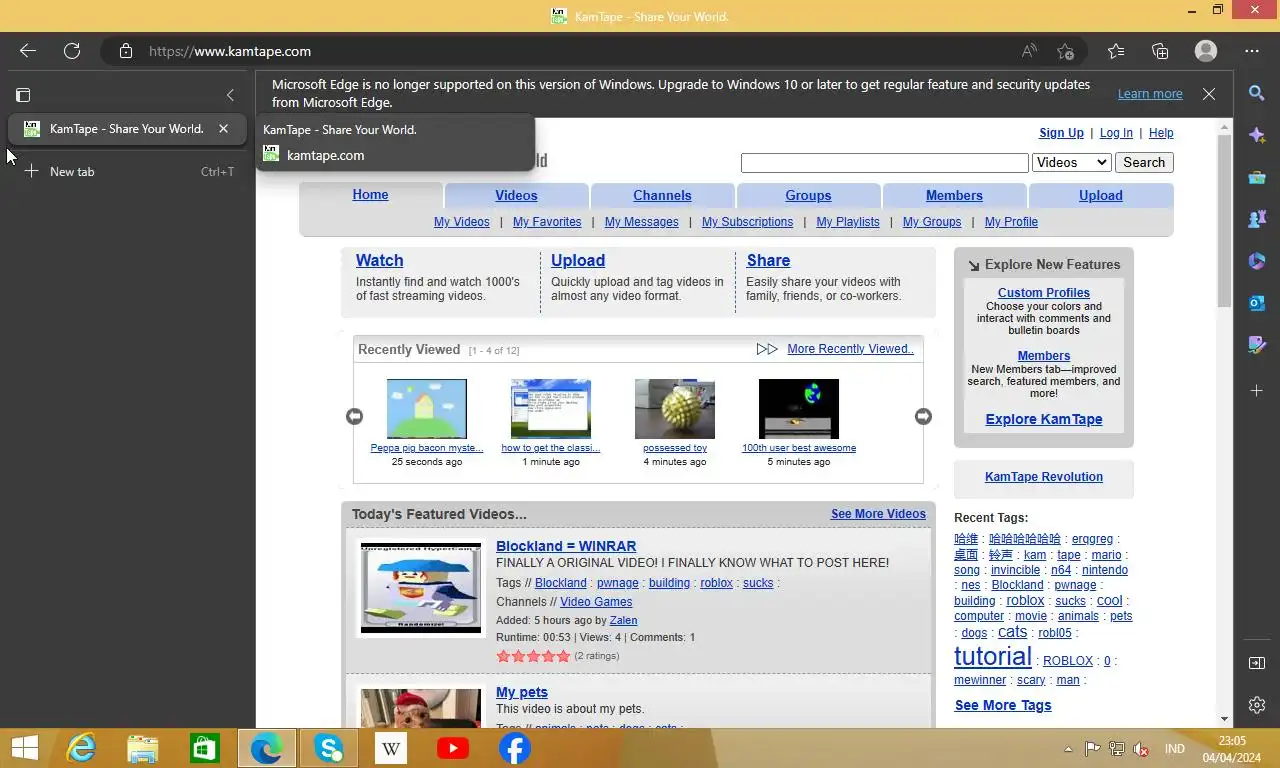This screenshot has width=1280, height=768.
Task: Open the possessed toy video thumbnail
Action: [x=675, y=408]
